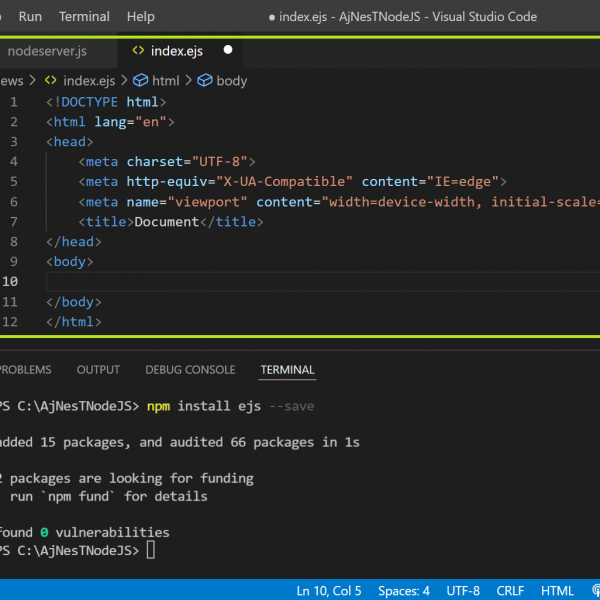Open indentation picker via Spaces: 4
Viewport: 600px width, 600px height.
pos(405,591)
